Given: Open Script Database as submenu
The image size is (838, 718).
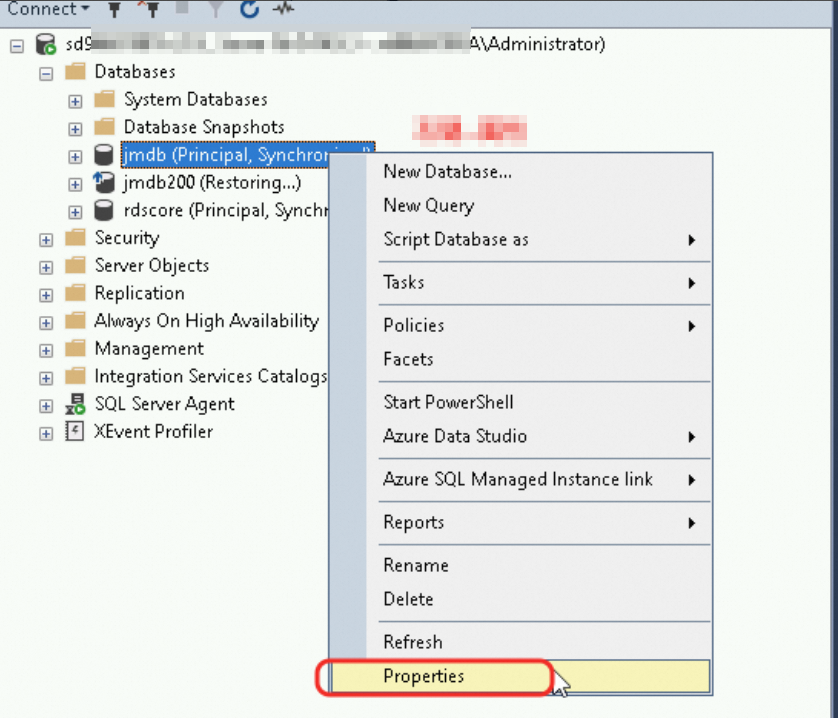Looking at the screenshot, I should pyautogui.click(x=519, y=240).
